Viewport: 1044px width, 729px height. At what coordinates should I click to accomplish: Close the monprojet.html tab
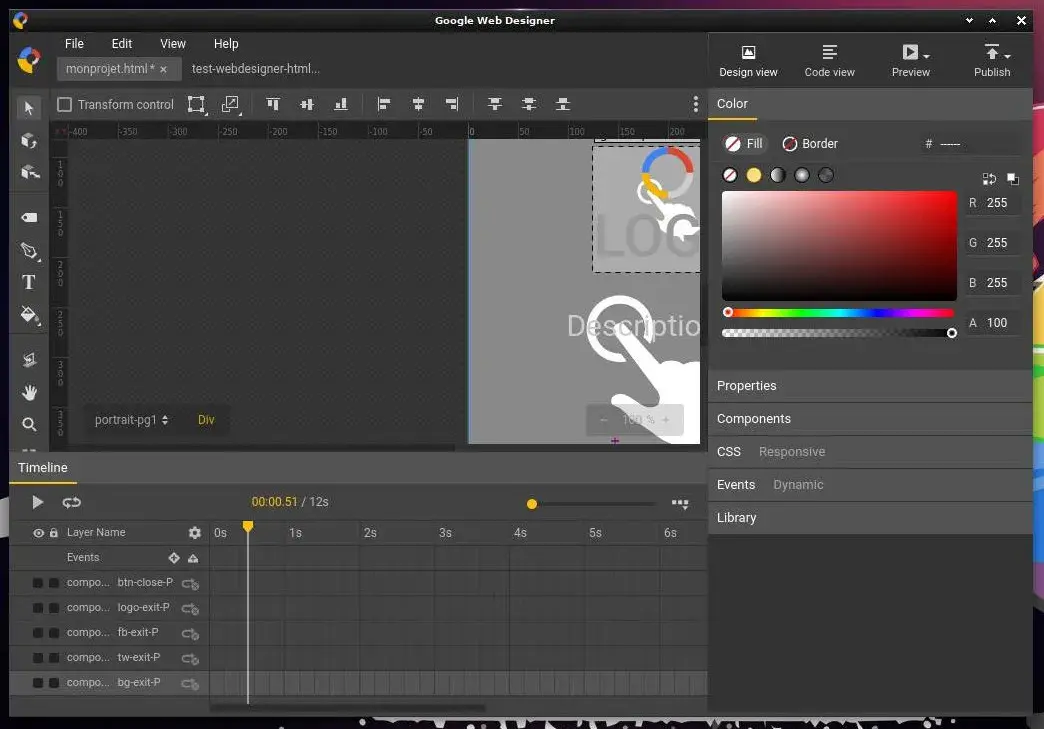coord(163,69)
